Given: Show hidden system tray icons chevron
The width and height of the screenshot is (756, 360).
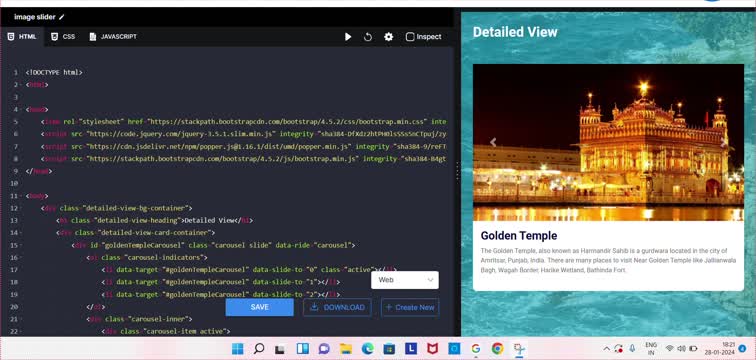Looking at the screenshot, I should [x=607, y=348].
